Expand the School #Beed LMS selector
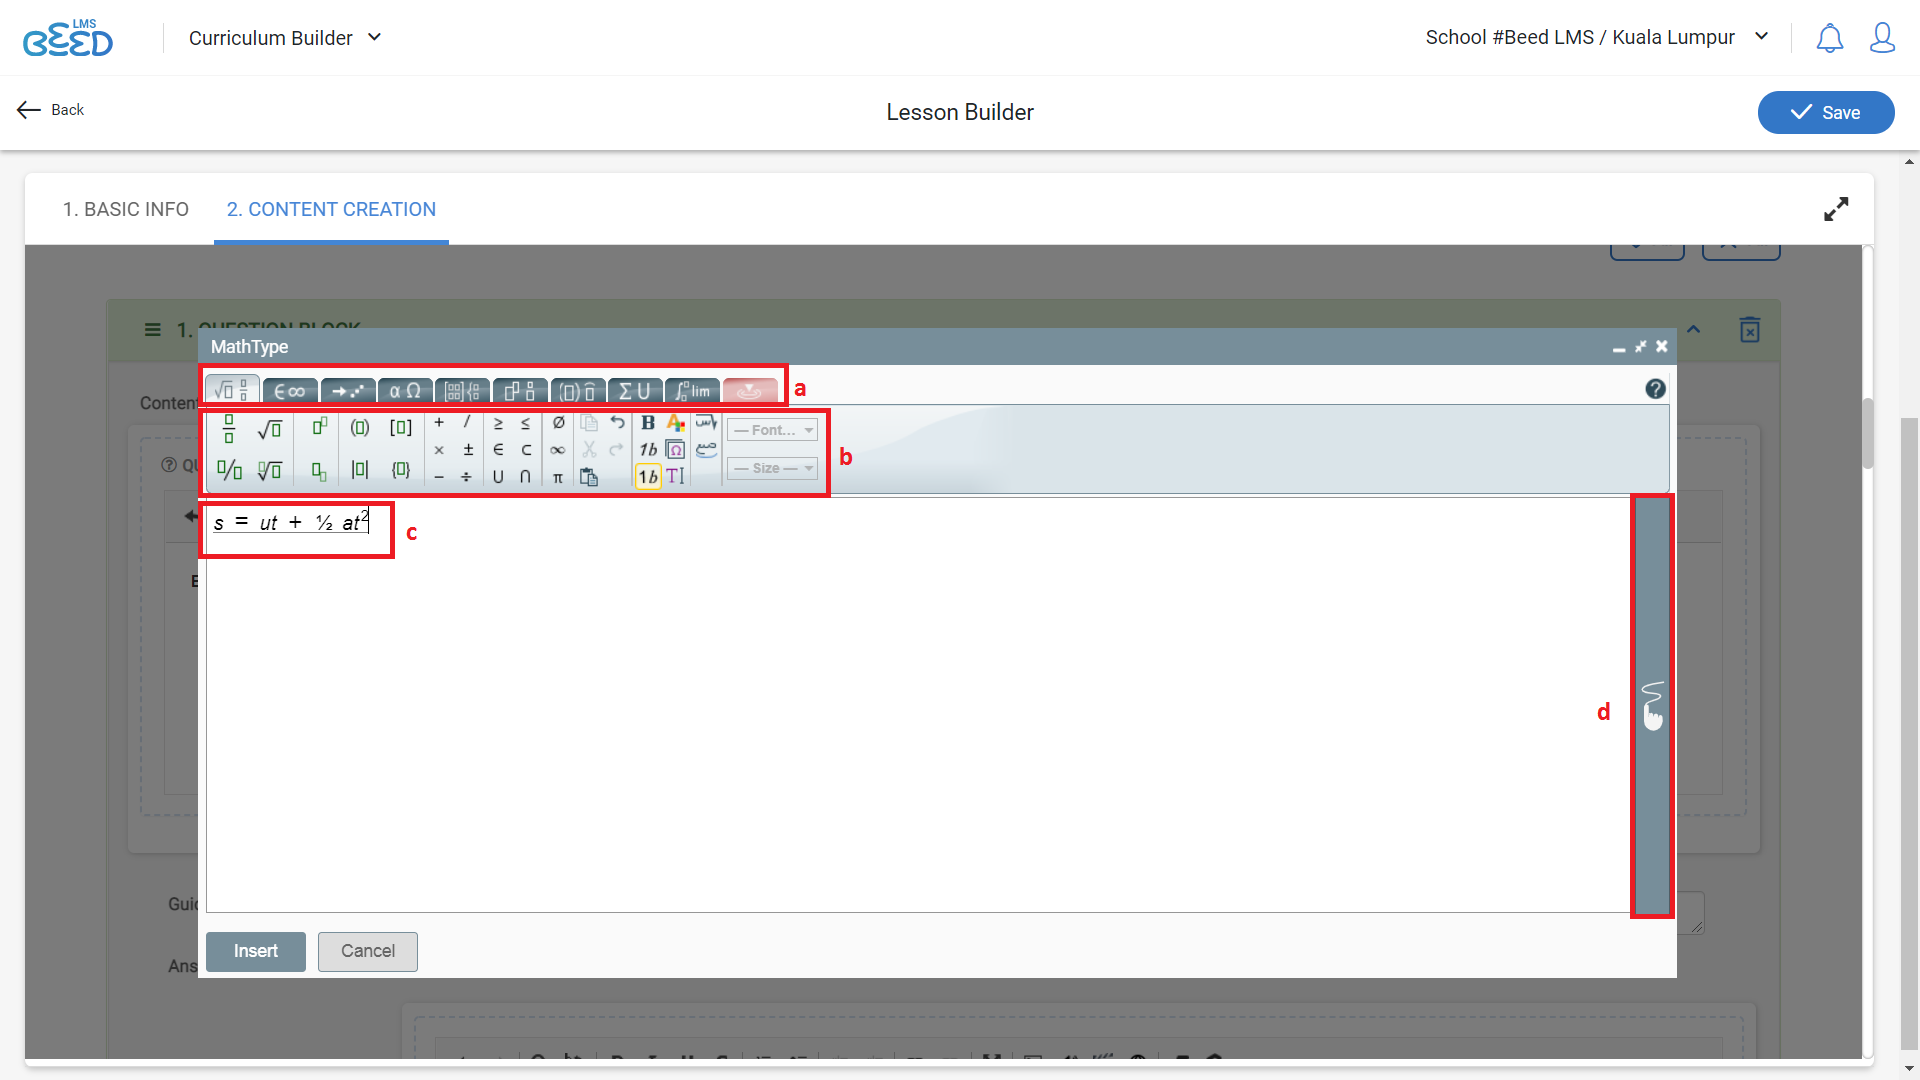The height and width of the screenshot is (1080, 1920). tap(1597, 37)
